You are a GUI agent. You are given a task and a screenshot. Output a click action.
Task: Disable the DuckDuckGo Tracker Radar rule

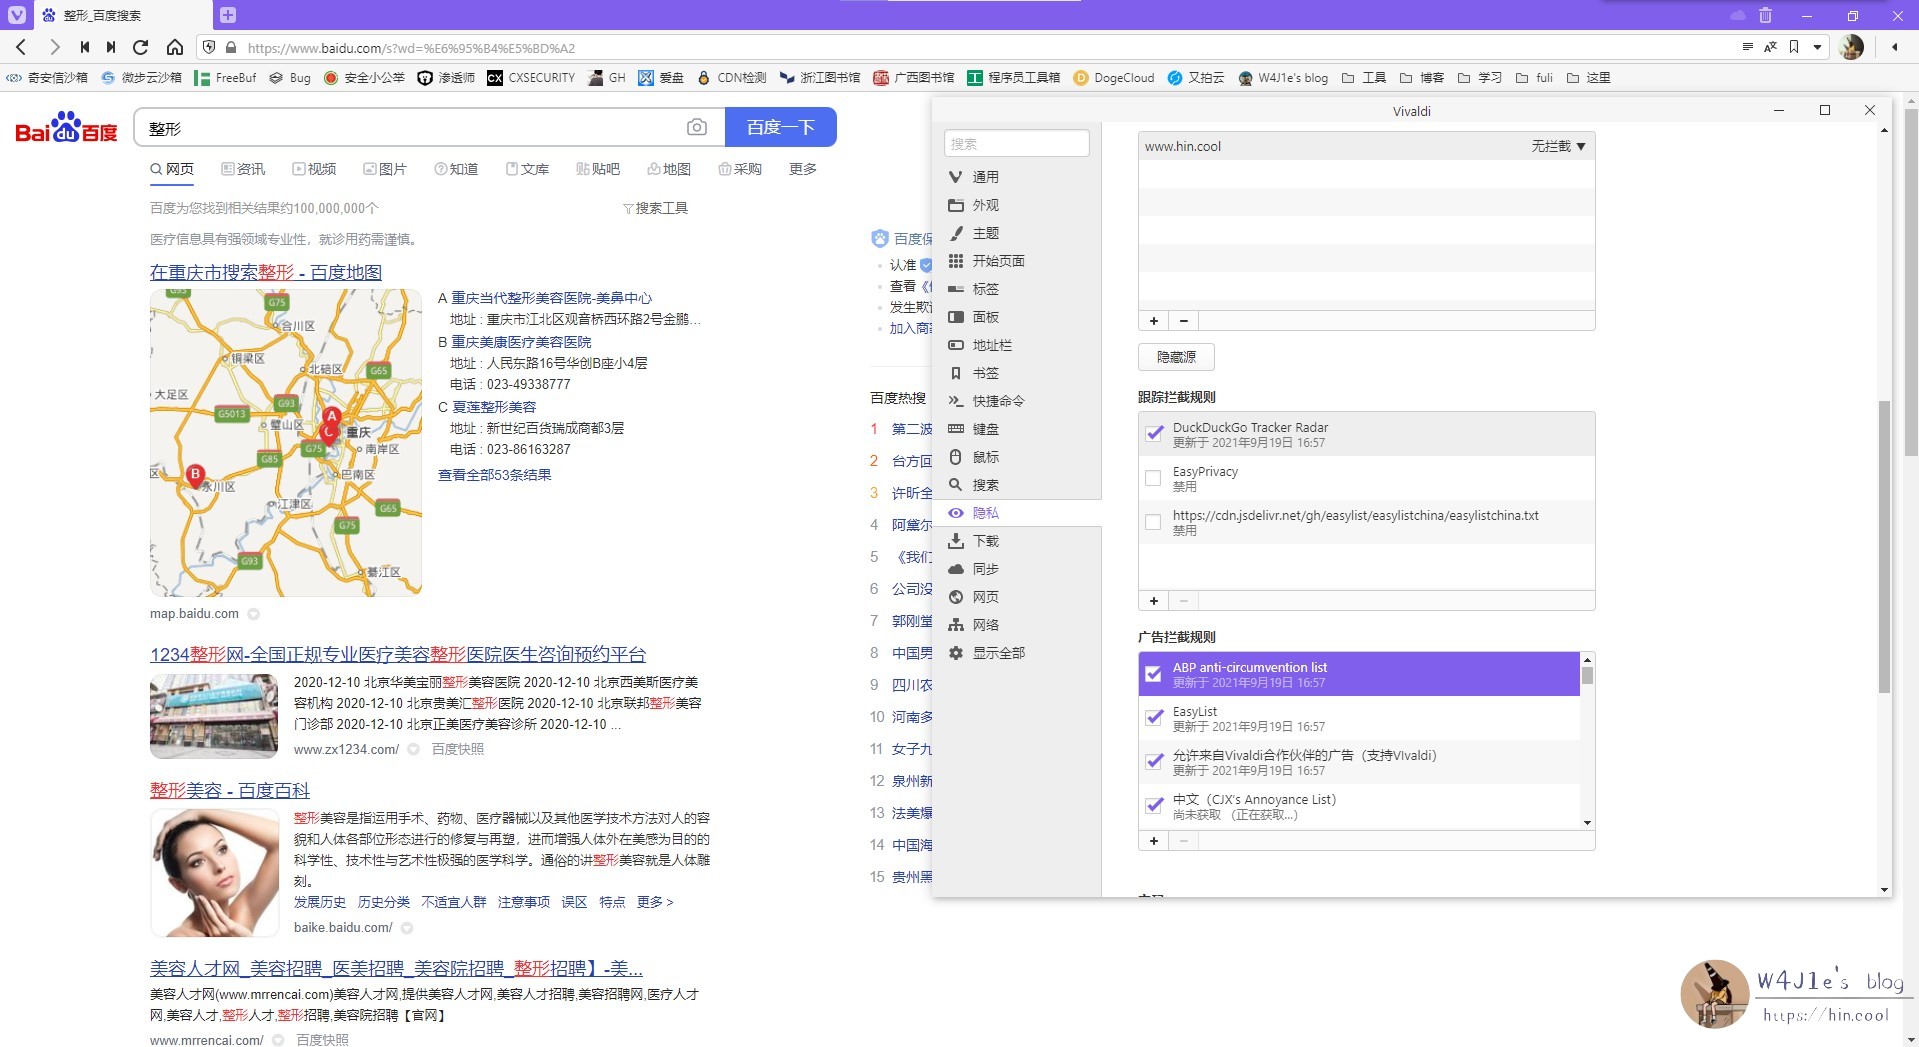1155,434
